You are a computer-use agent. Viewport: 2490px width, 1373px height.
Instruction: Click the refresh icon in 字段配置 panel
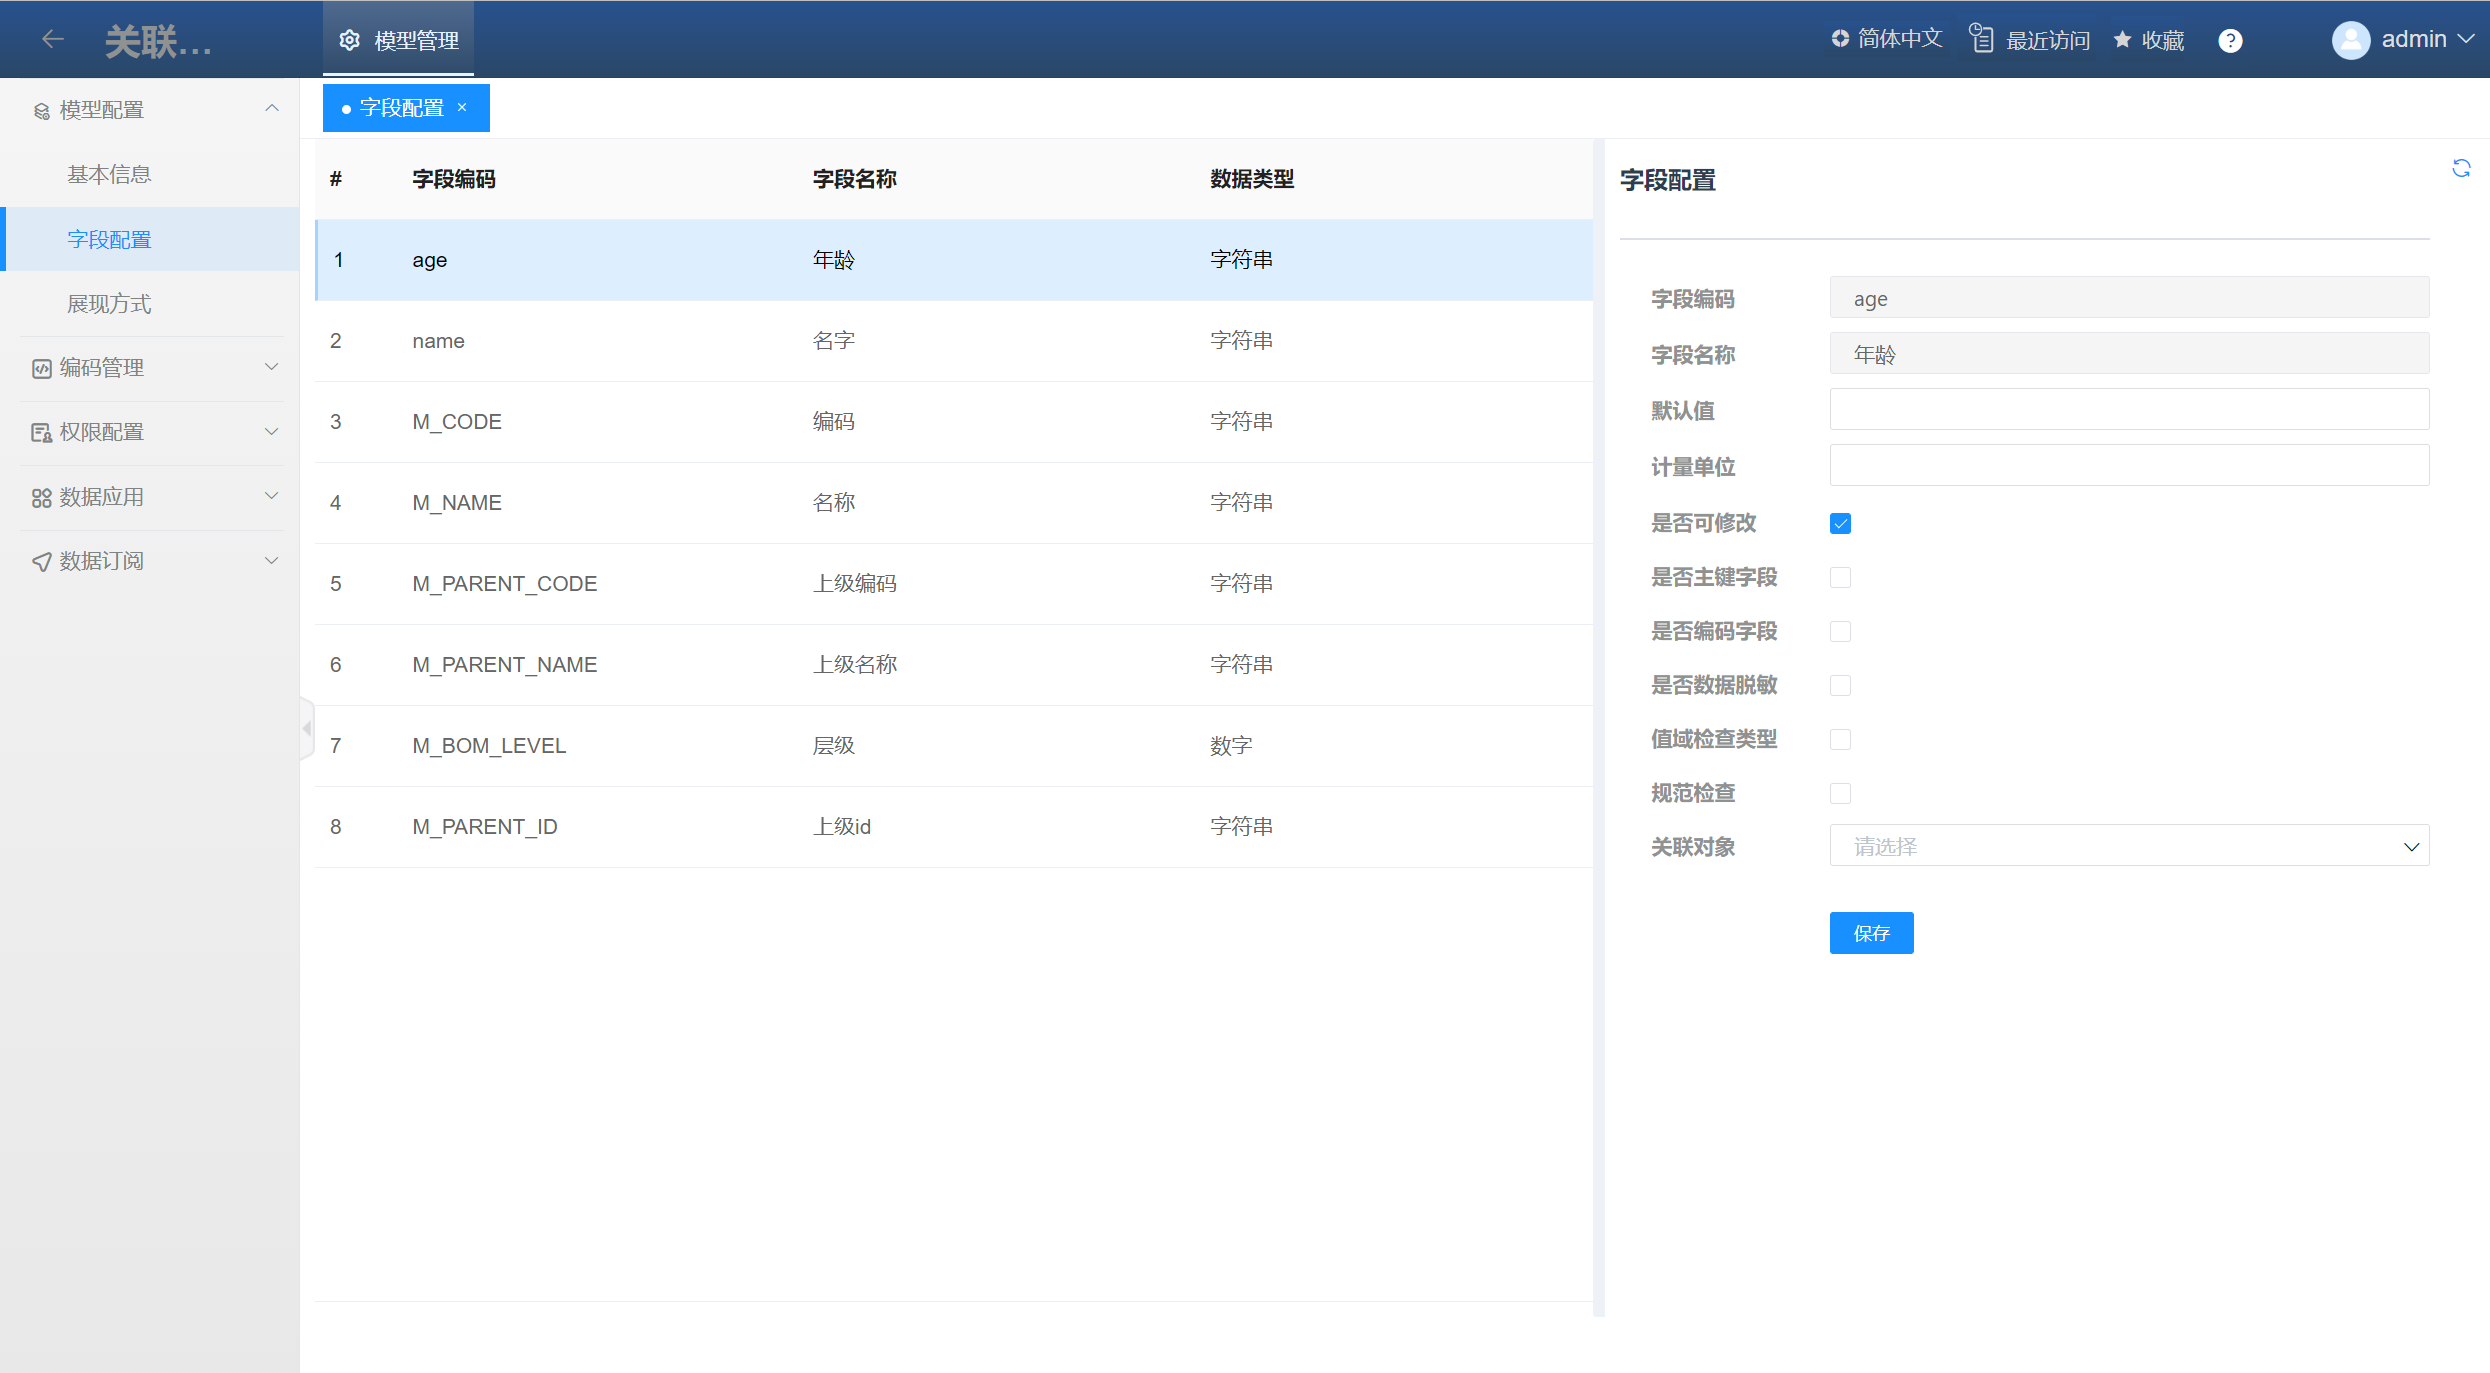click(x=2461, y=168)
